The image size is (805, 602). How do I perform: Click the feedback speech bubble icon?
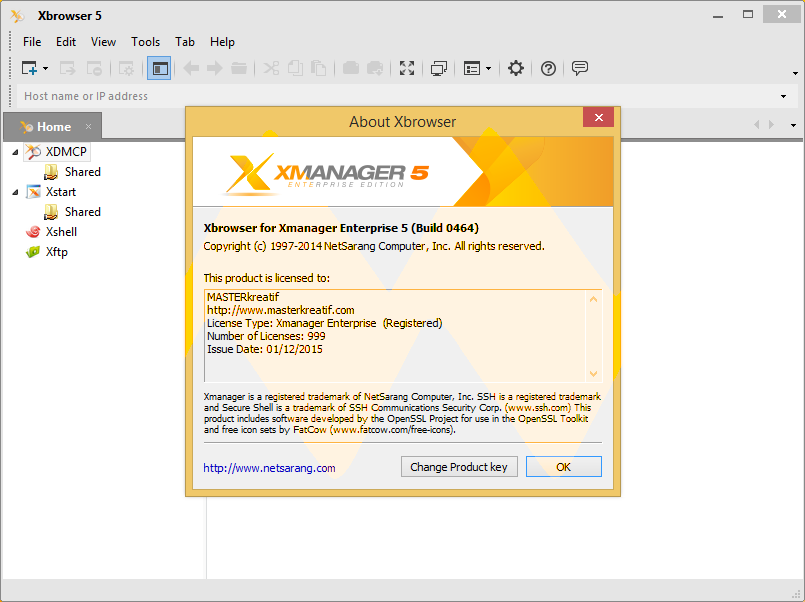coord(580,68)
